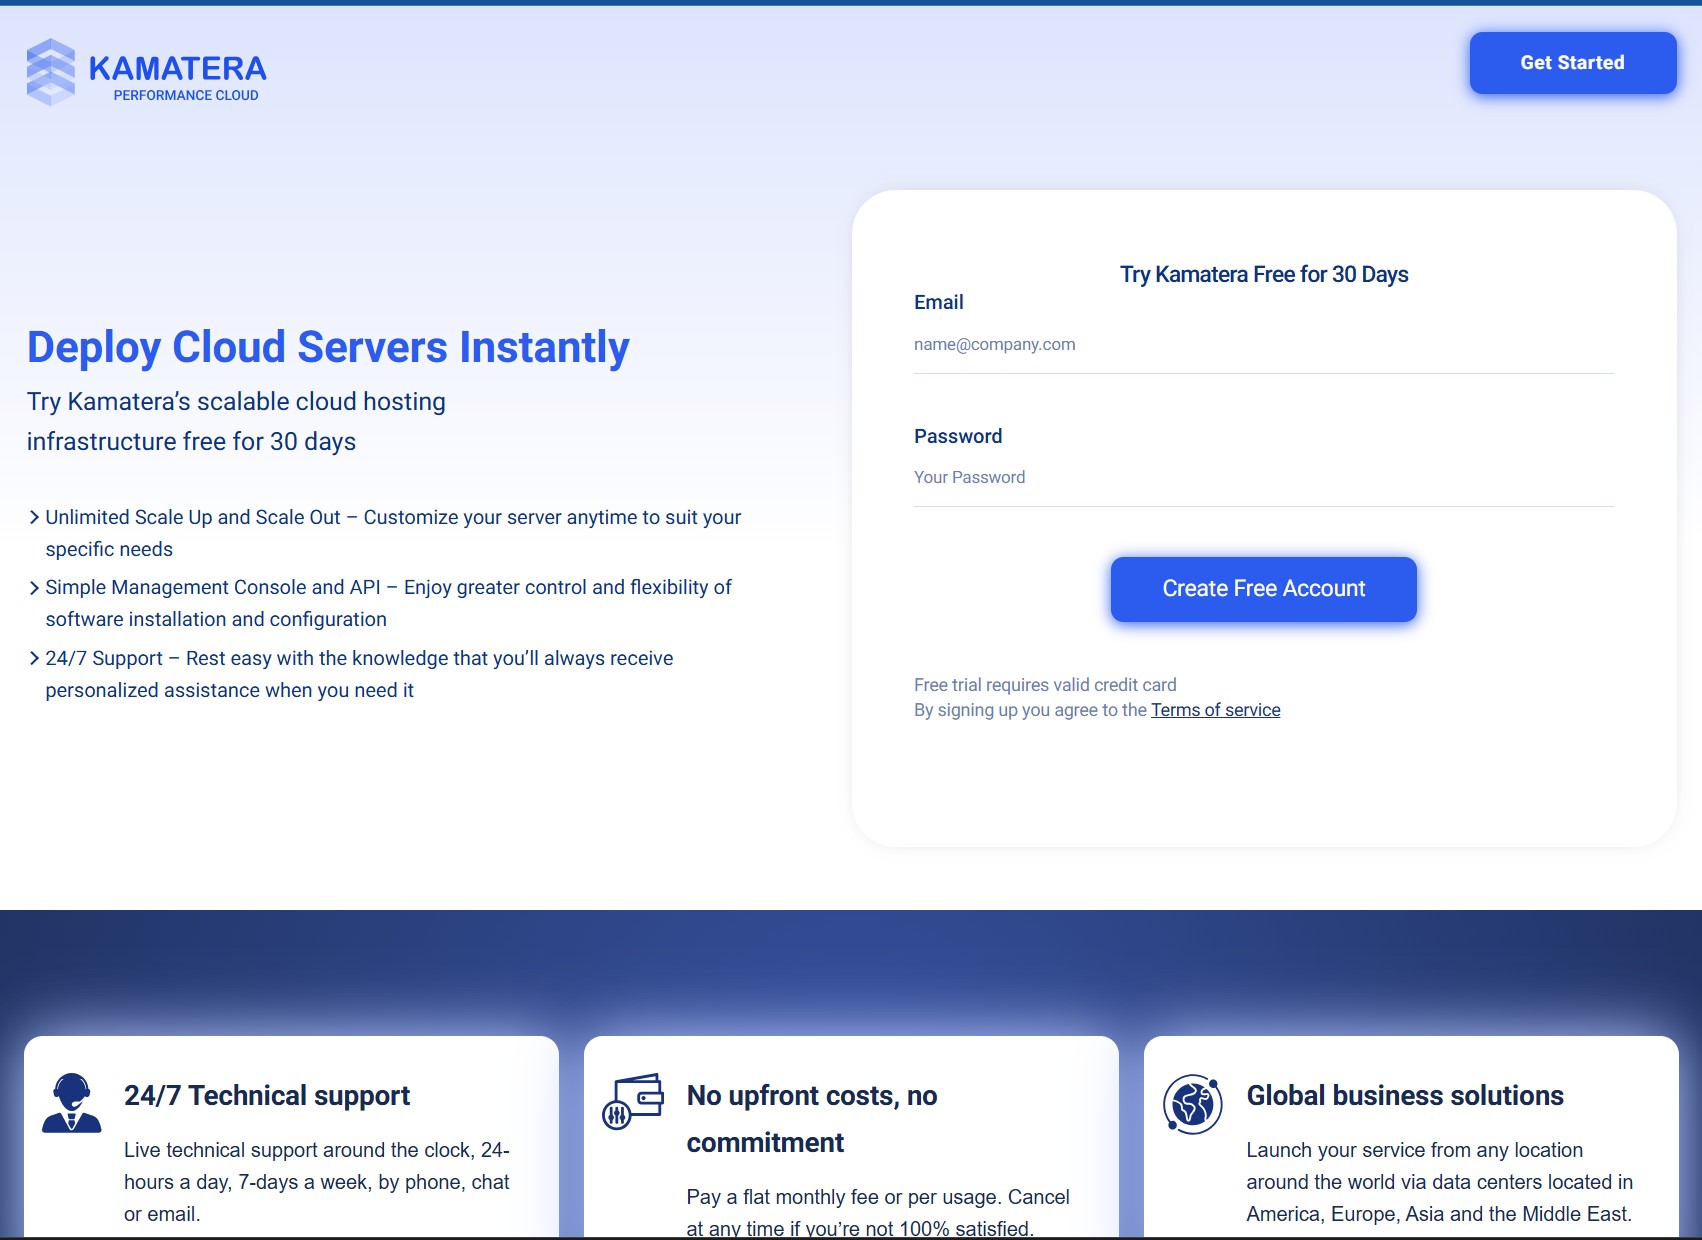The width and height of the screenshot is (1702, 1240).
Task: Click the Get Started button
Action: coord(1572,63)
